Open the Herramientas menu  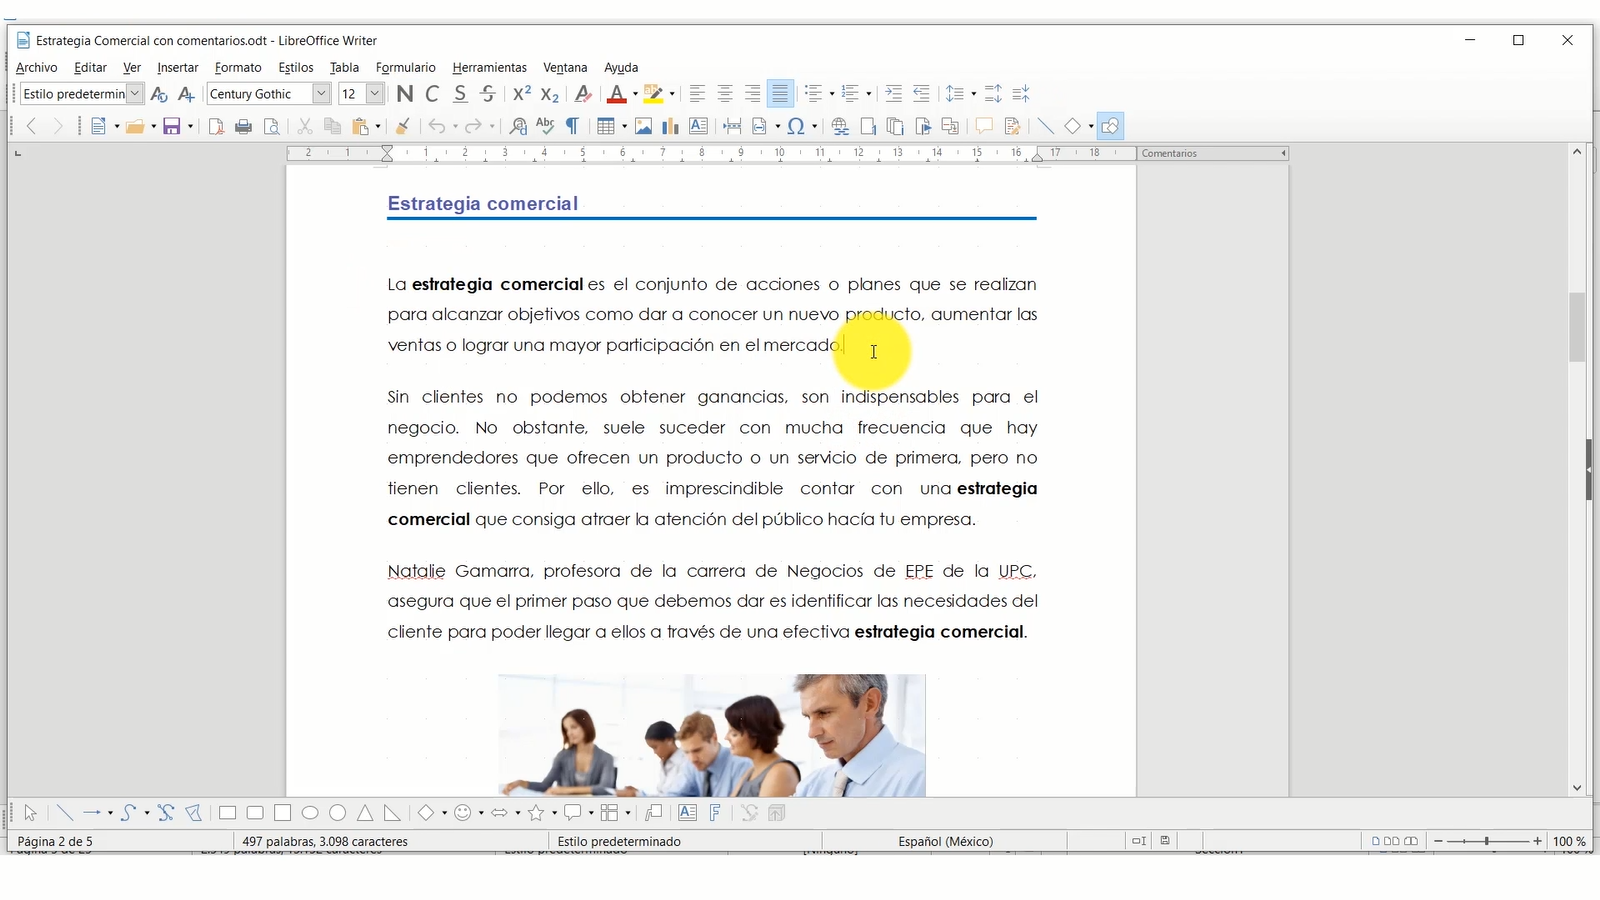[x=489, y=67]
